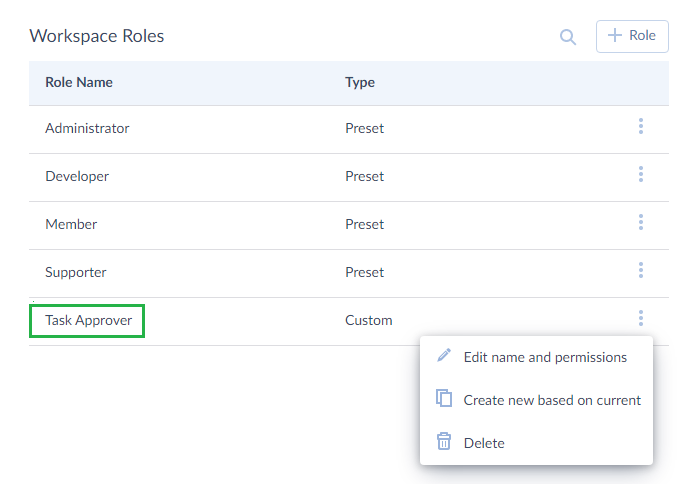Click the Developer role name
Screen dimensions: 699x484
tap(77, 176)
